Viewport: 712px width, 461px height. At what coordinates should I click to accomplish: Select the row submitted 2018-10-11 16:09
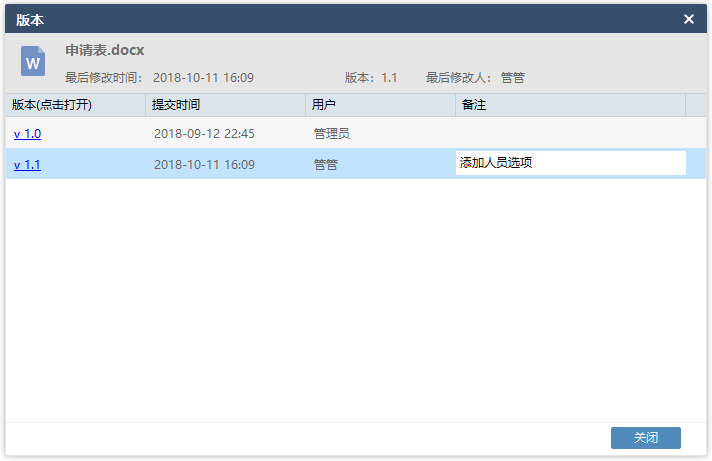click(356, 164)
